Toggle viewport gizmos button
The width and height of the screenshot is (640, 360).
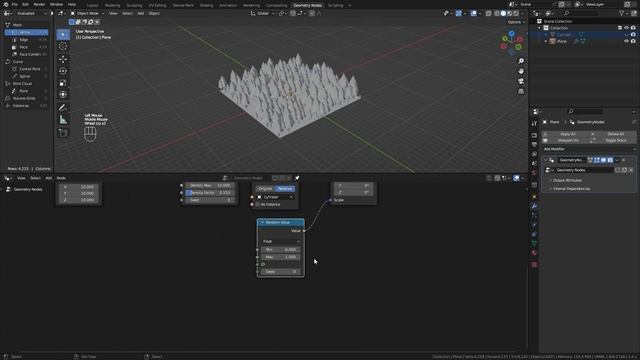[x=459, y=13]
